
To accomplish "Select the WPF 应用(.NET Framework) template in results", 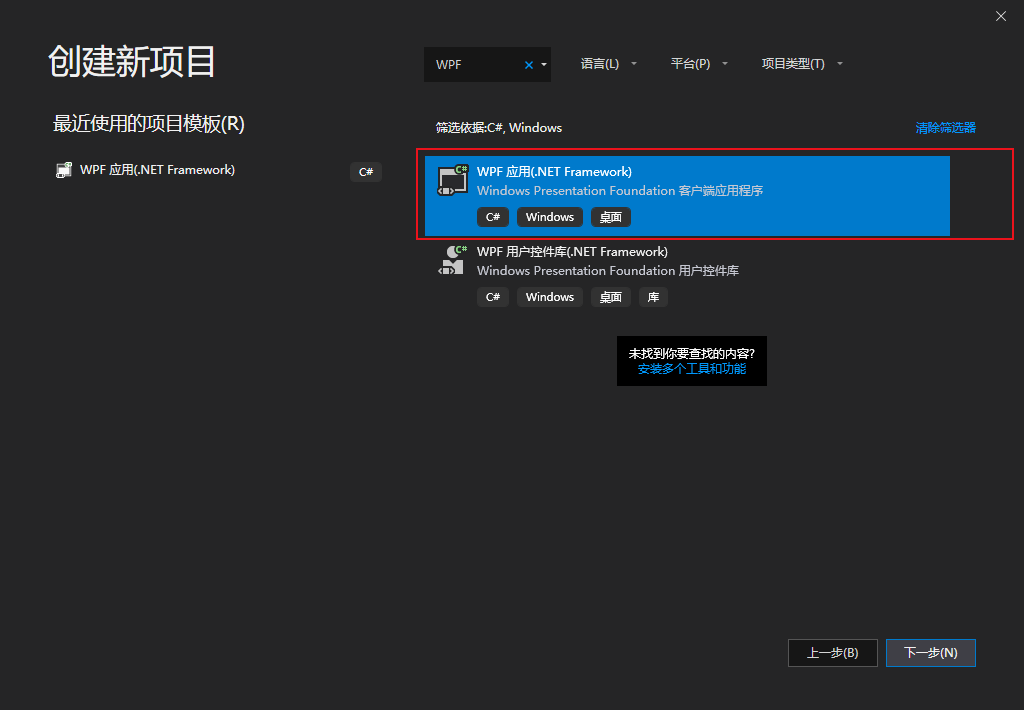I will pos(687,195).
